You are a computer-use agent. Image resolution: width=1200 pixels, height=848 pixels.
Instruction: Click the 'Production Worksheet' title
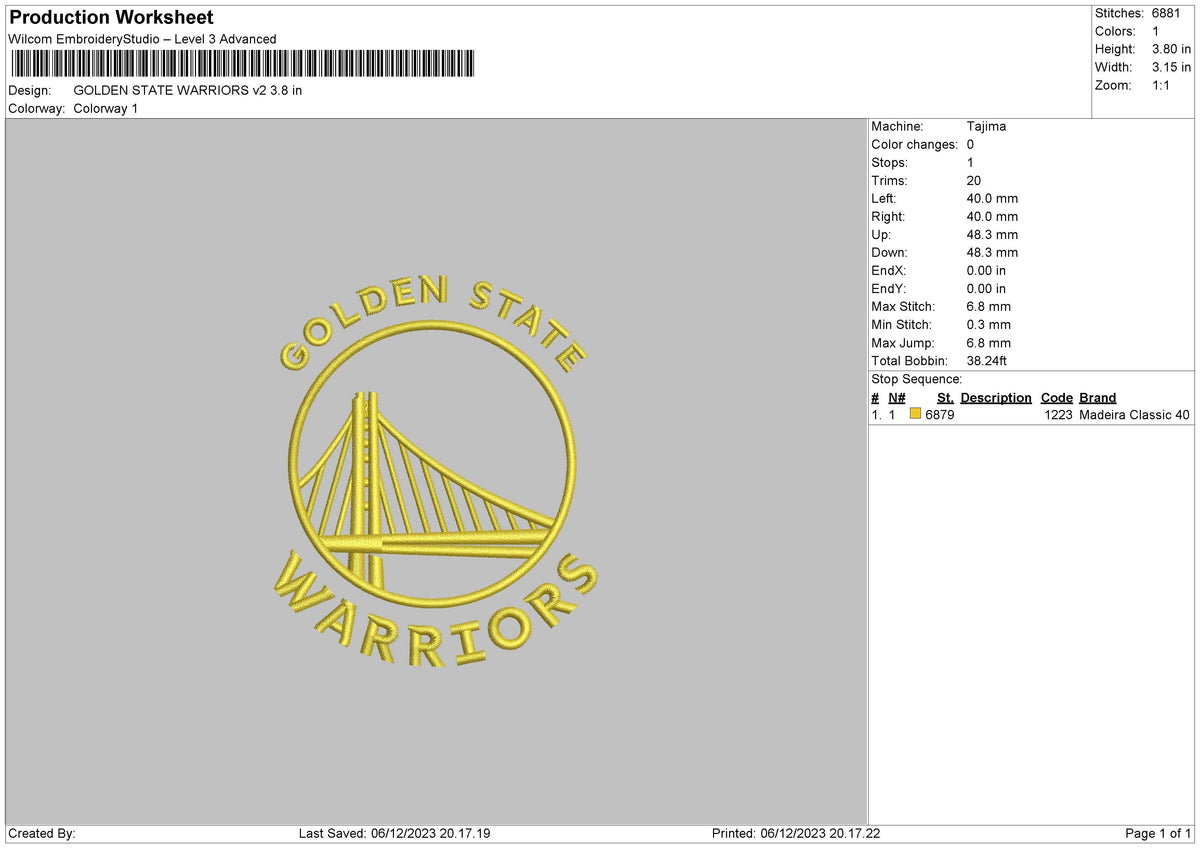pos(111,18)
